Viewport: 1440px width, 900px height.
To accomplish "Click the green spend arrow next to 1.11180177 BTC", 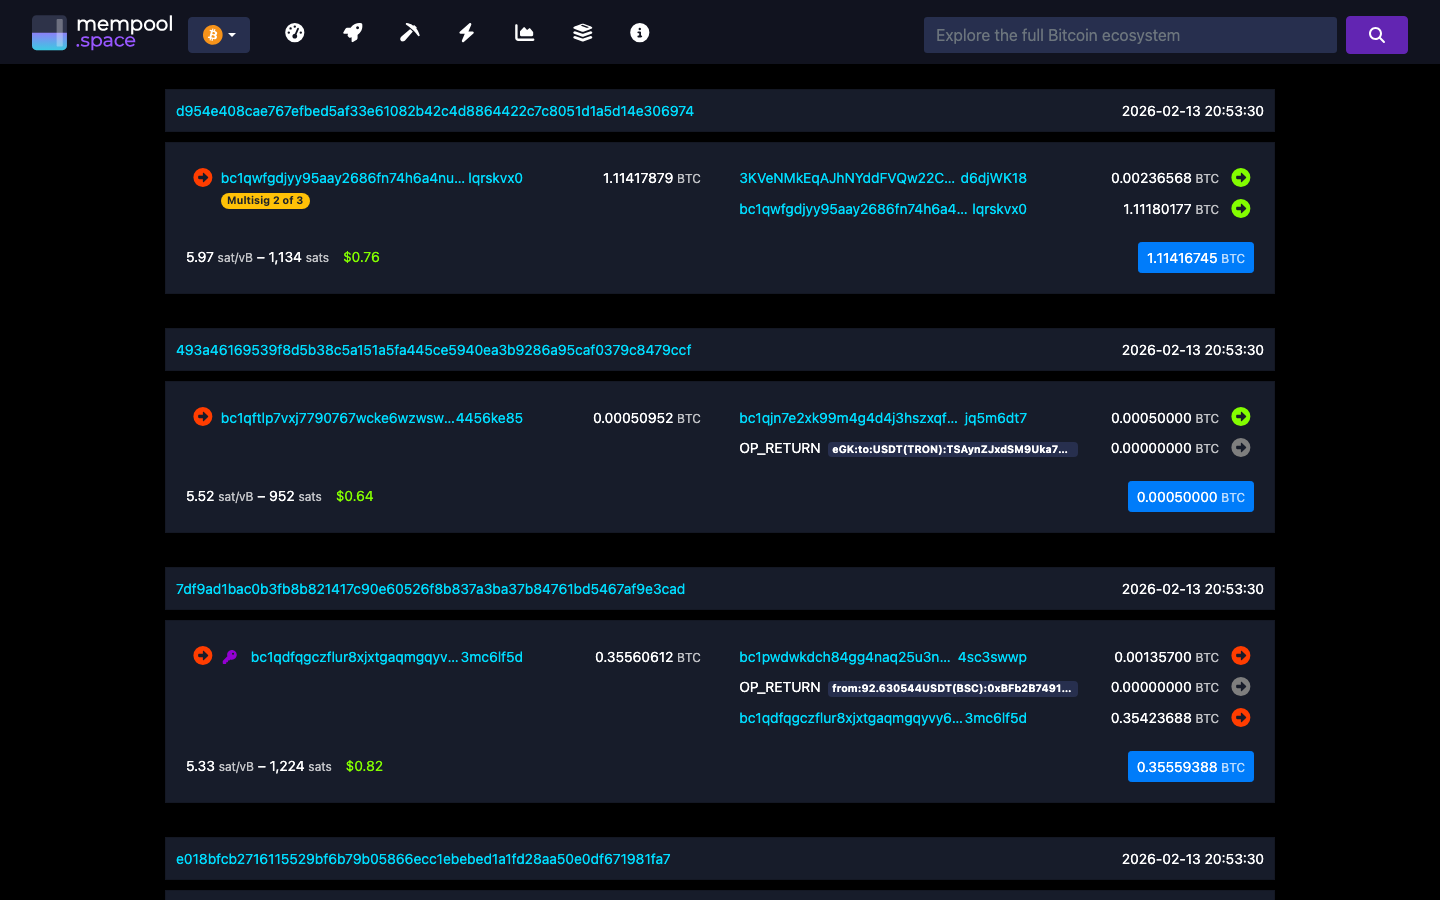I will coord(1240,209).
